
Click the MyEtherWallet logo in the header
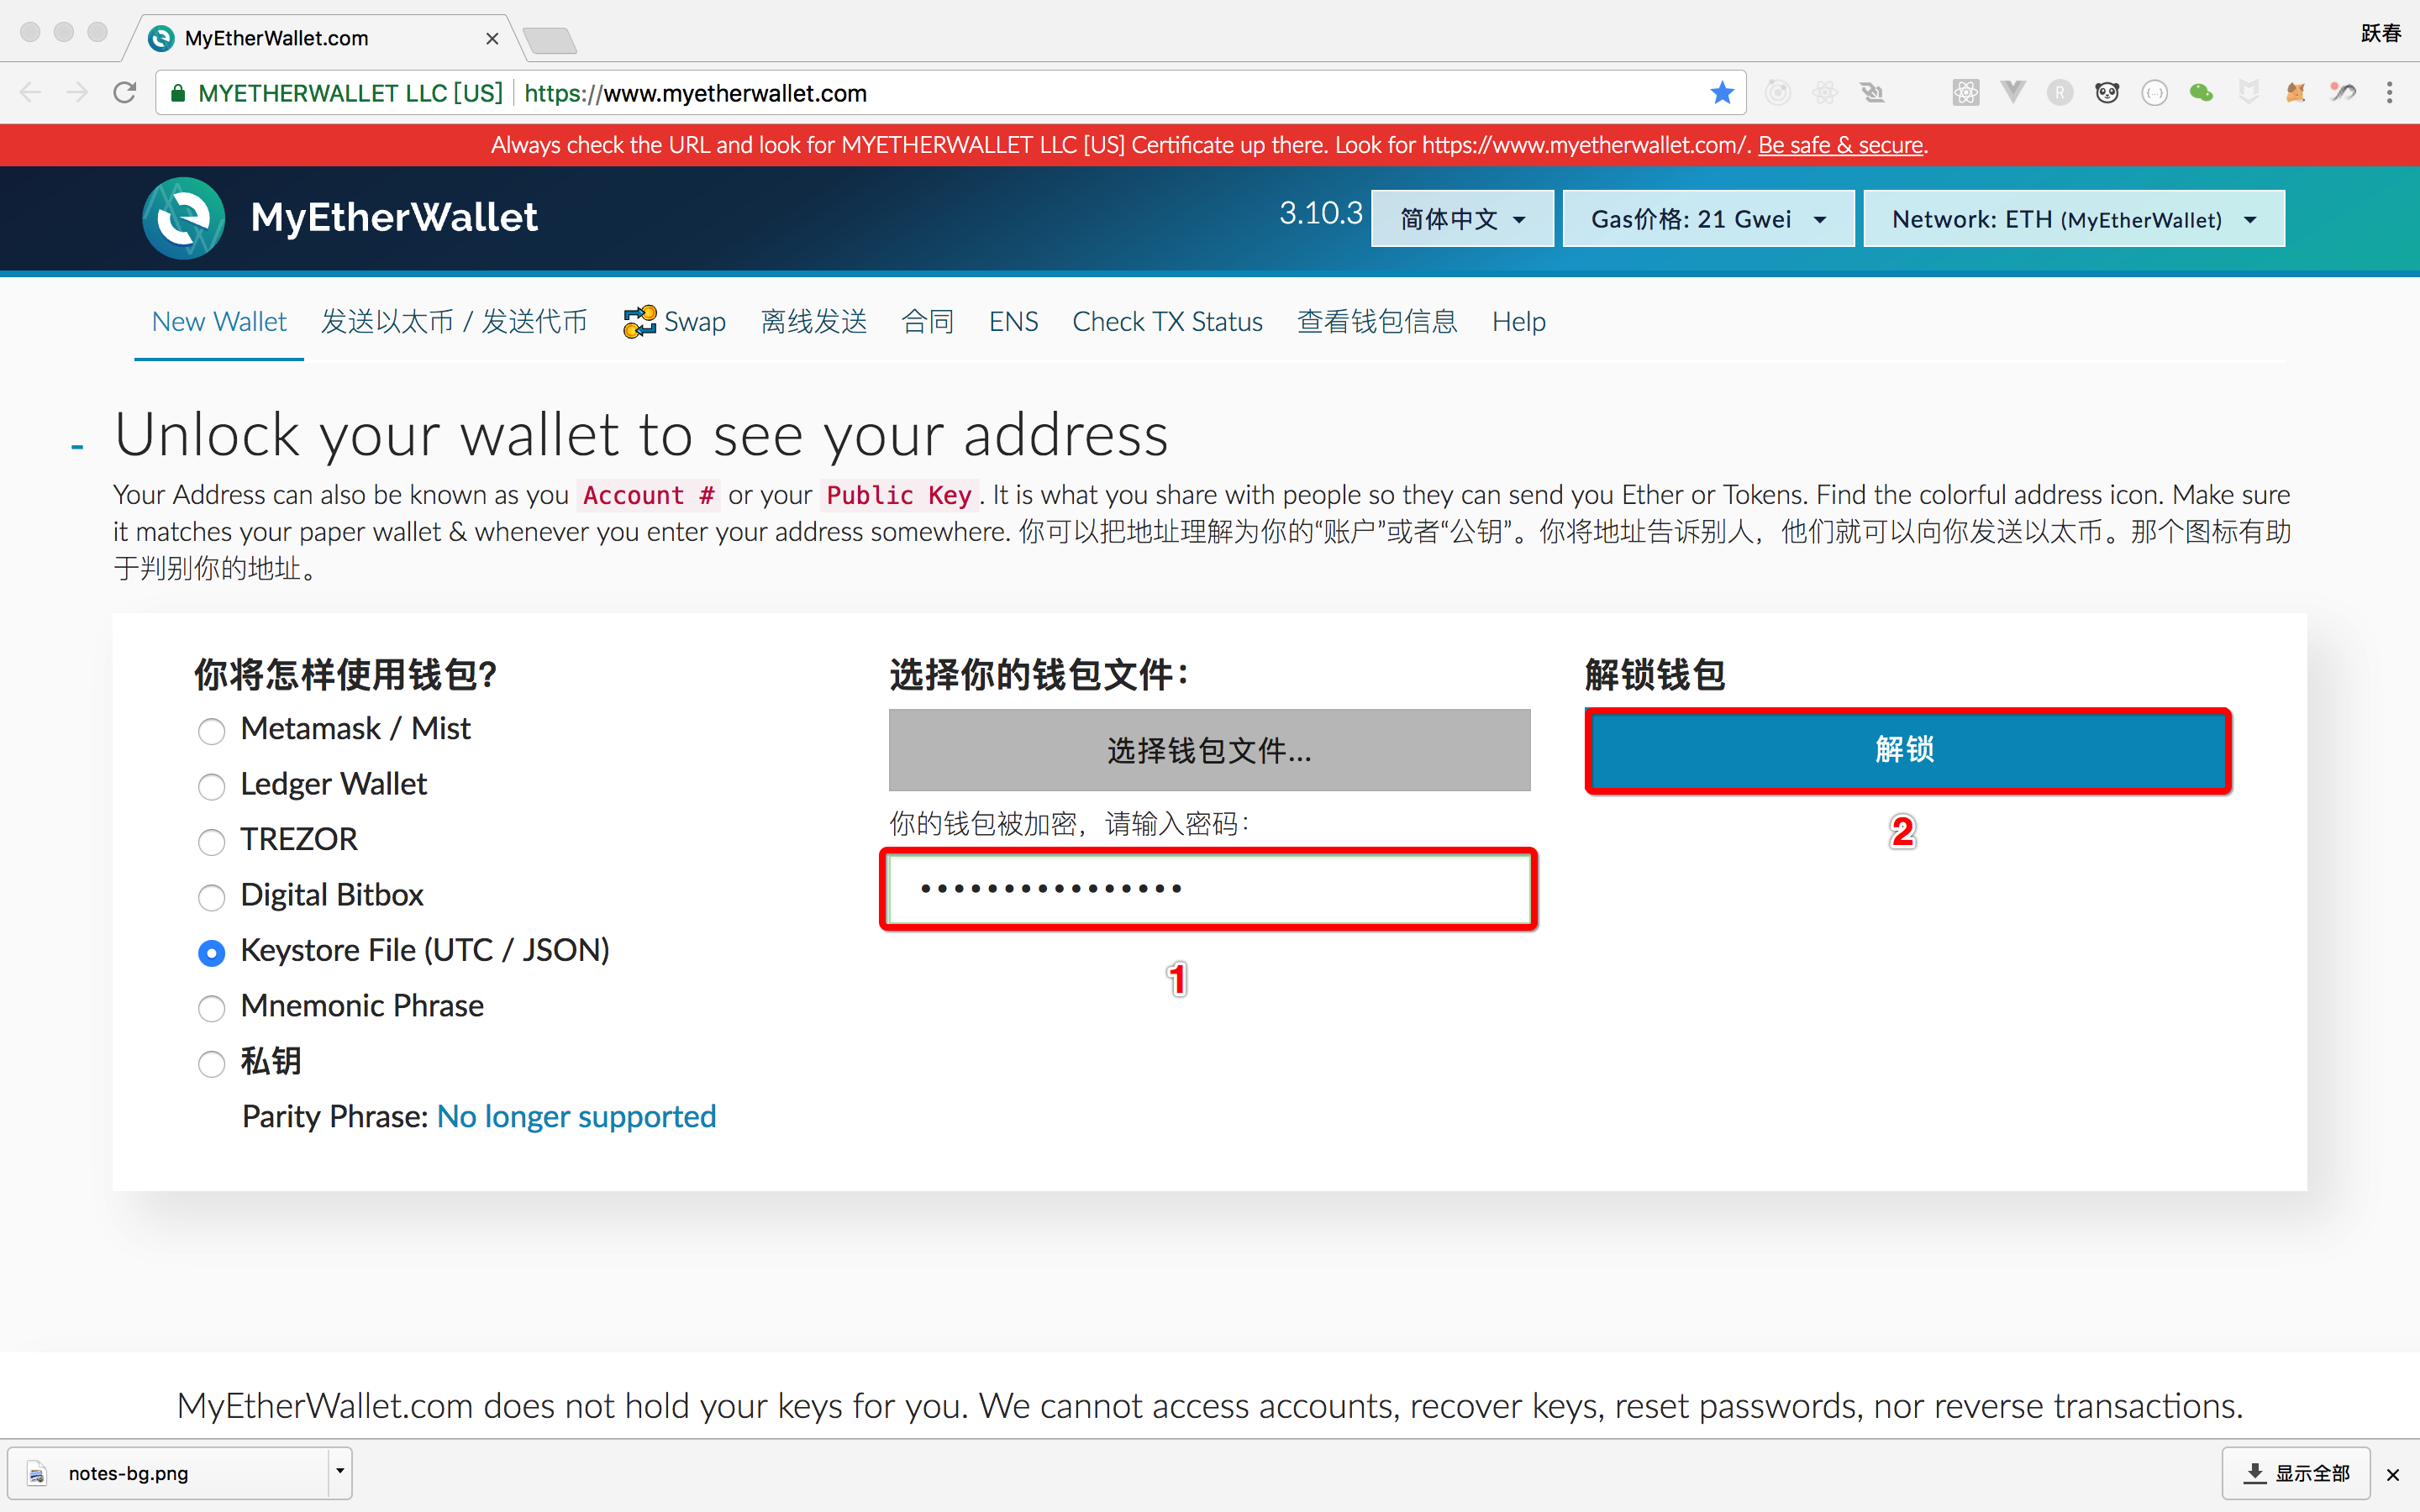click(x=184, y=218)
